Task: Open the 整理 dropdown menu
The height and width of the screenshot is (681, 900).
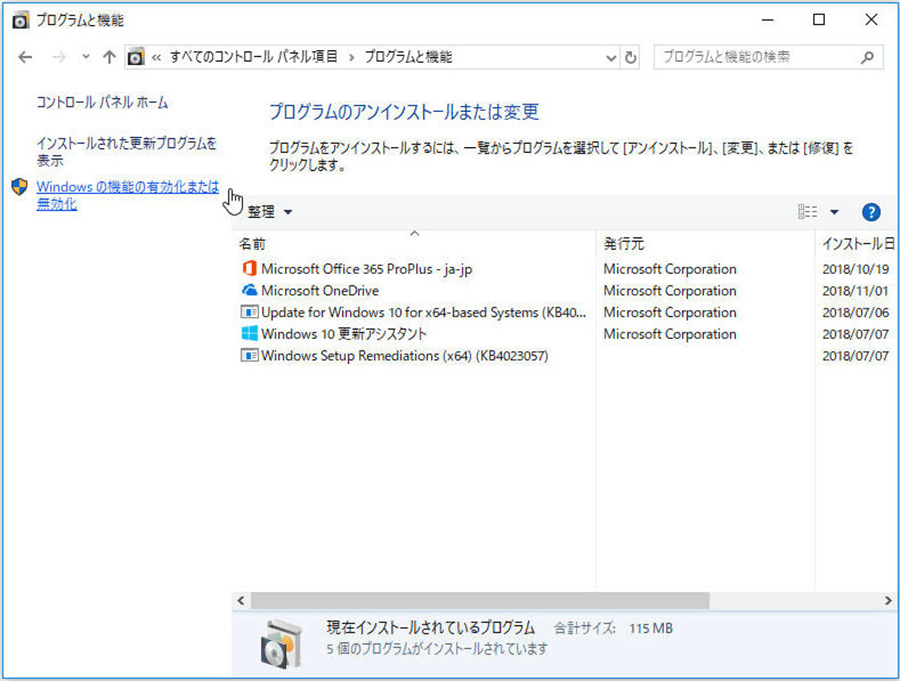Action: [270, 212]
